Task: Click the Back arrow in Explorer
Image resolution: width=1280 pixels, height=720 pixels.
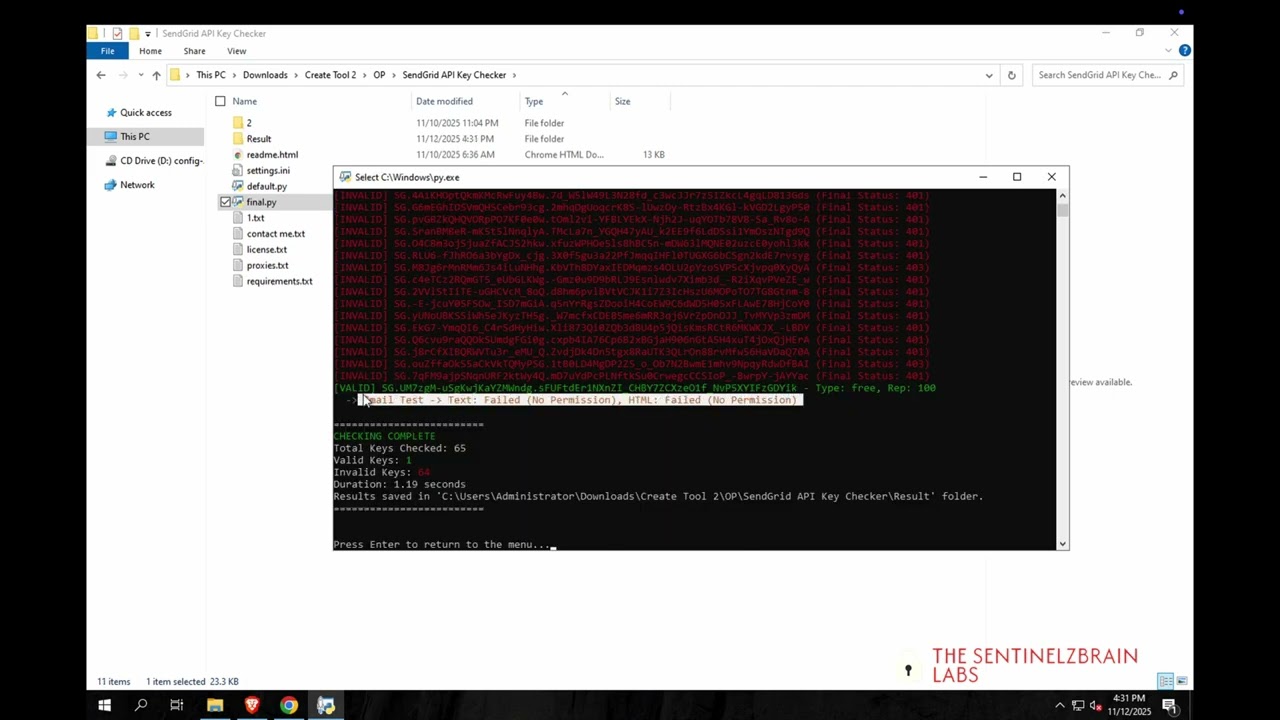Action: point(101,75)
